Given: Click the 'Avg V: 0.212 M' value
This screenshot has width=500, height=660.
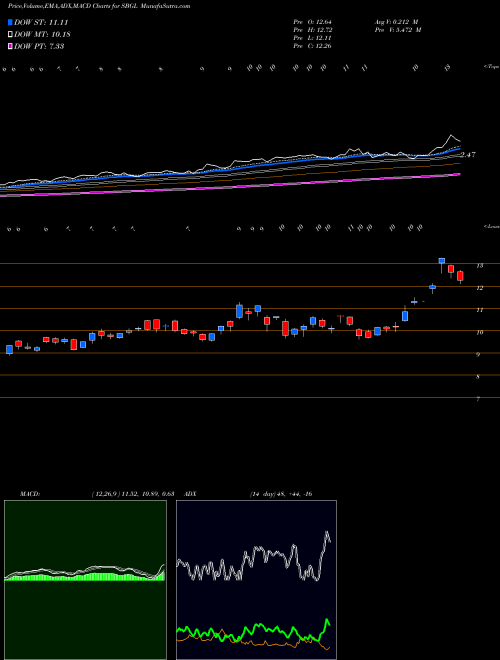Looking at the screenshot, I should point(396,22).
